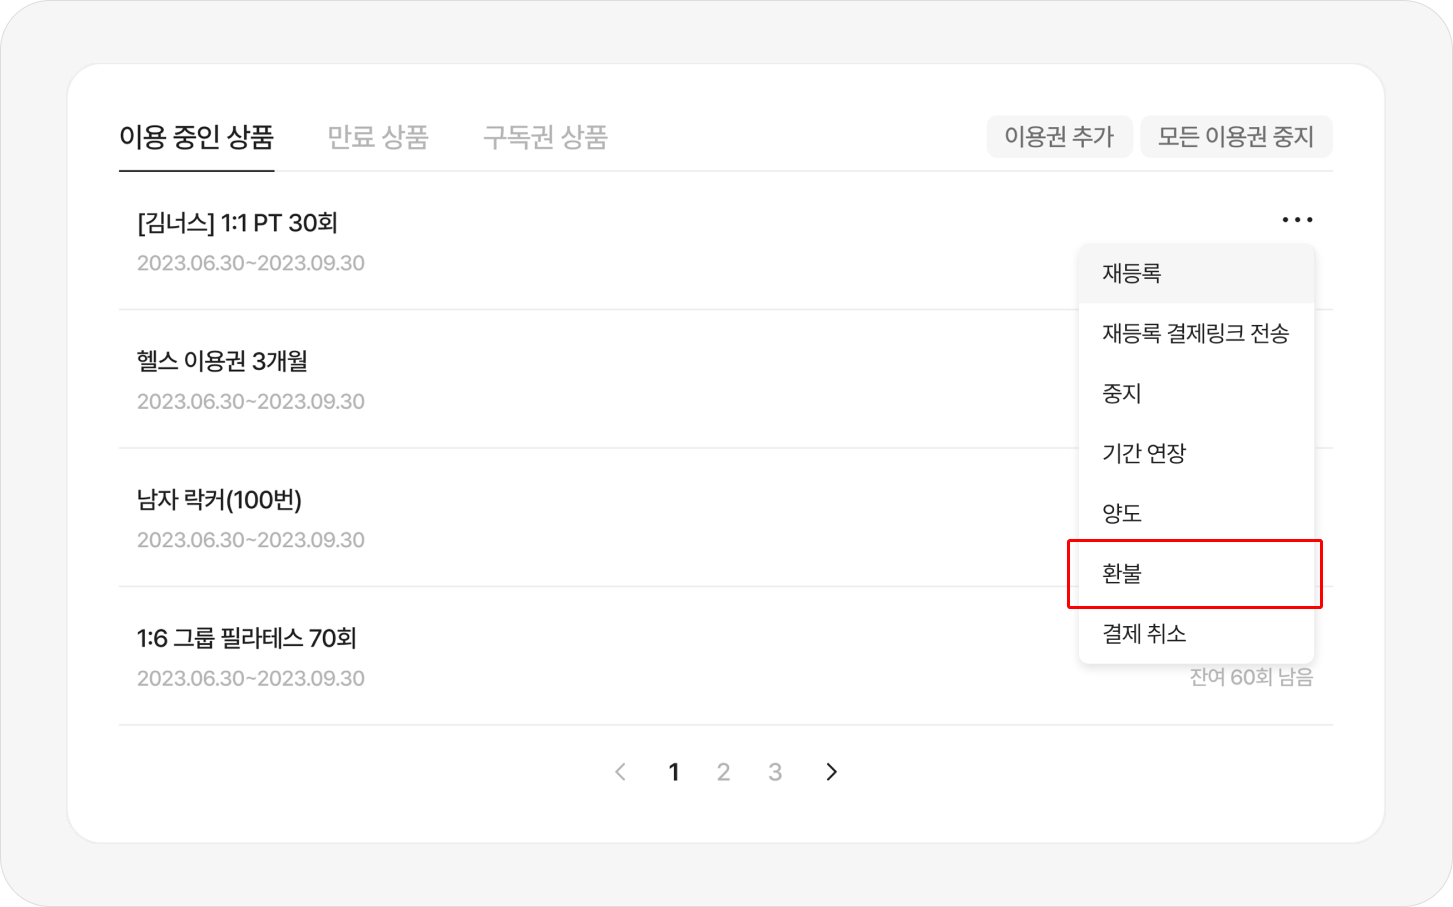
Task: Choose 기간 연장 menu option
Action: point(1144,454)
